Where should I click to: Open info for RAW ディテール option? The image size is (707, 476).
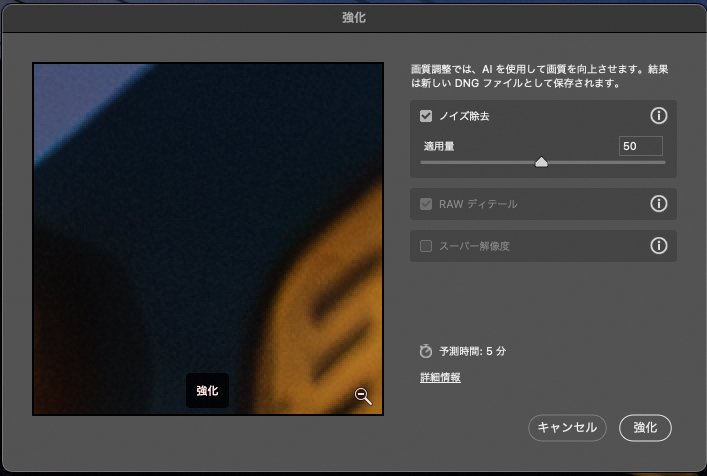(x=658, y=204)
